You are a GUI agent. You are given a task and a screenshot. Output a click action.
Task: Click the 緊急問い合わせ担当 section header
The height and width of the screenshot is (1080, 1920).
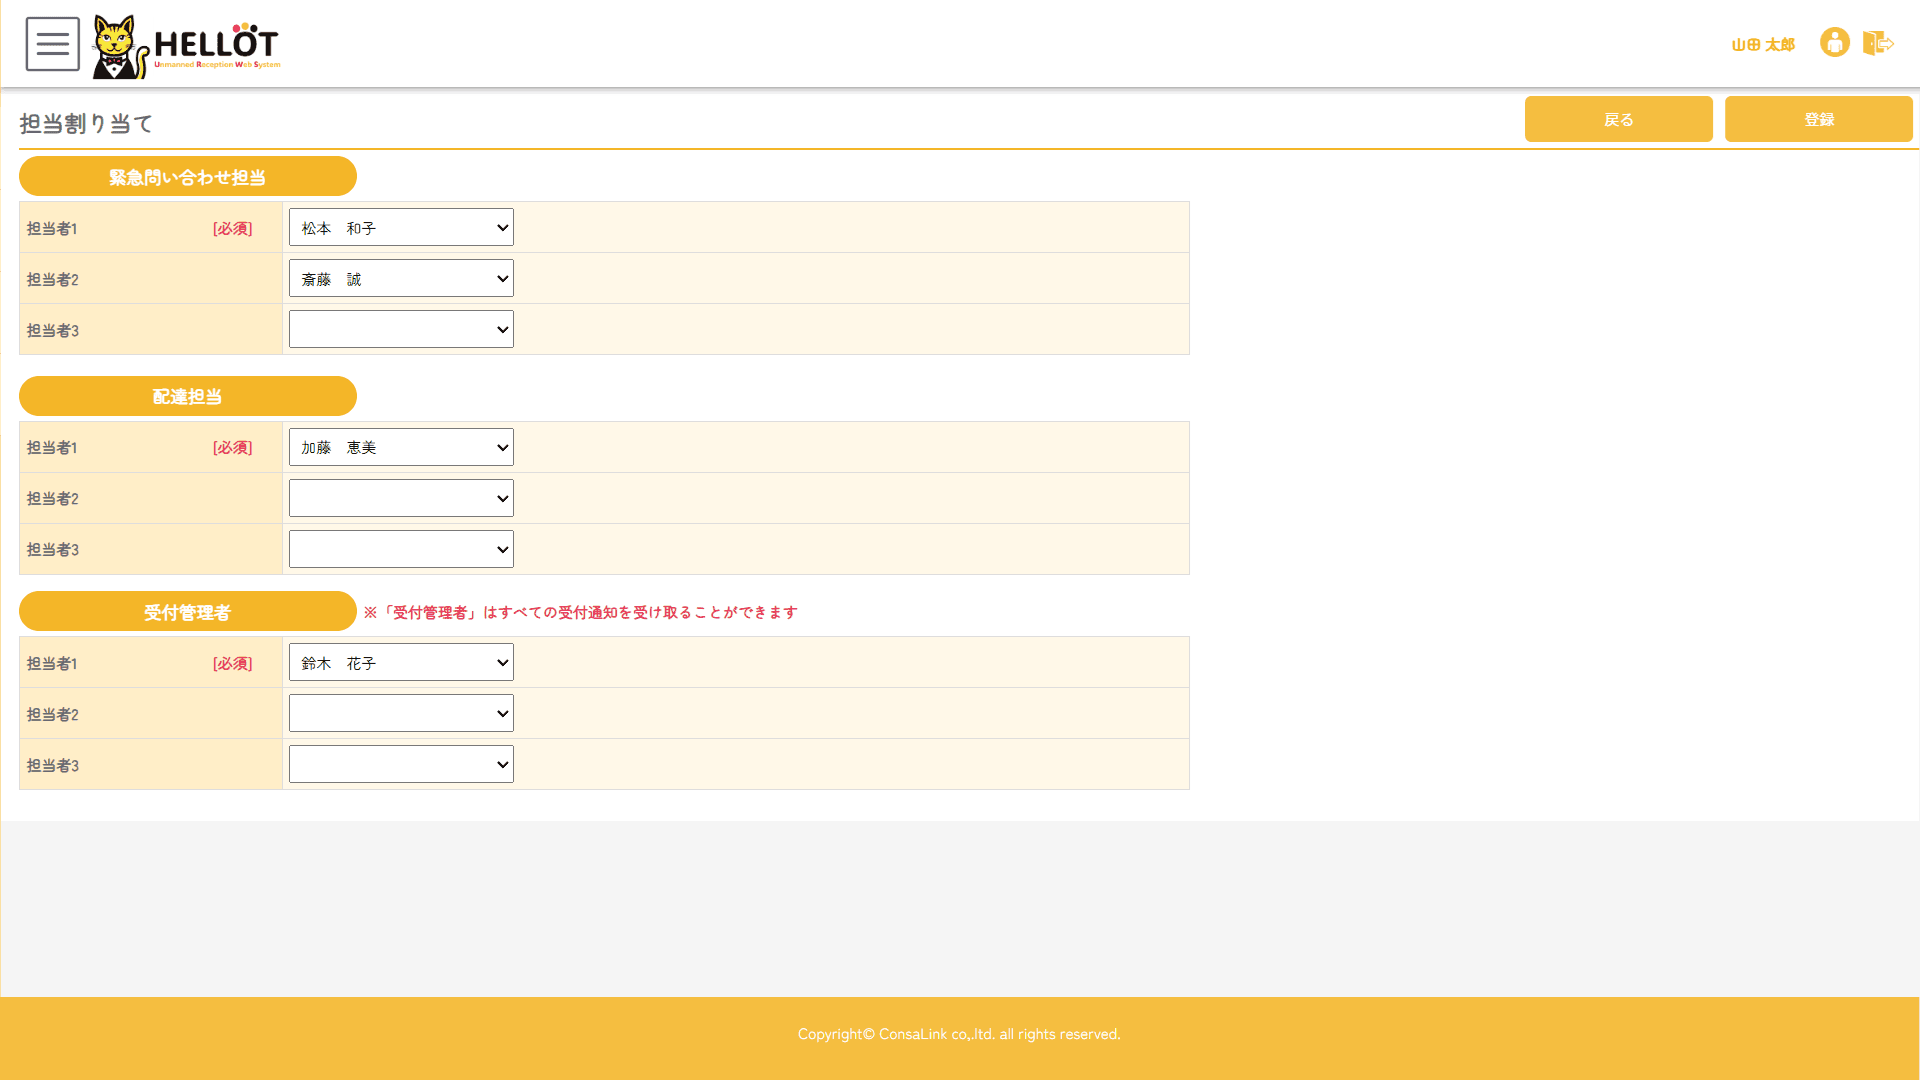(x=188, y=177)
